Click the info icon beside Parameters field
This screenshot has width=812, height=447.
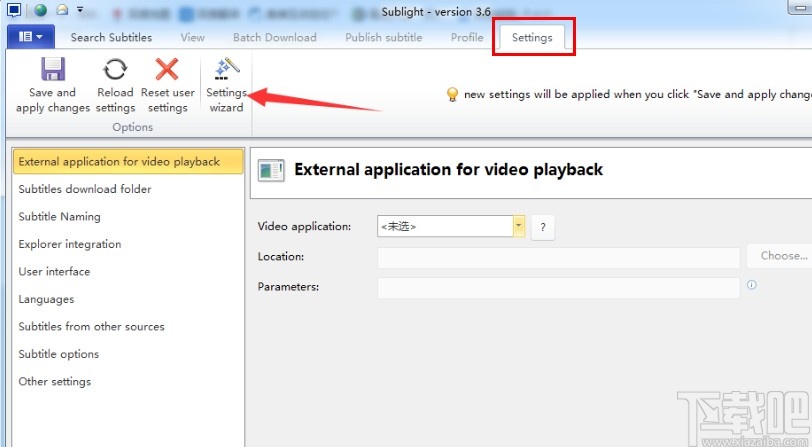pyautogui.click(x=751, y=285)
